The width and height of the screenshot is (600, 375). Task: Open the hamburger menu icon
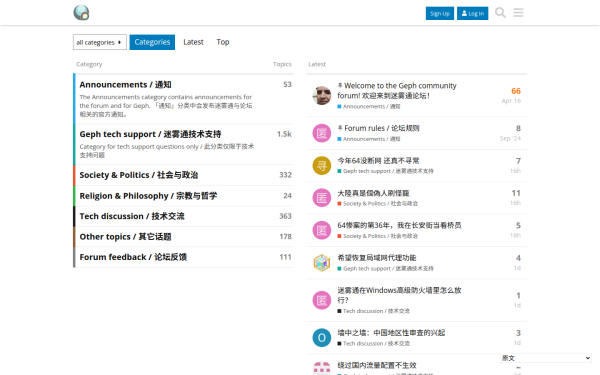[x=518, y=13]
